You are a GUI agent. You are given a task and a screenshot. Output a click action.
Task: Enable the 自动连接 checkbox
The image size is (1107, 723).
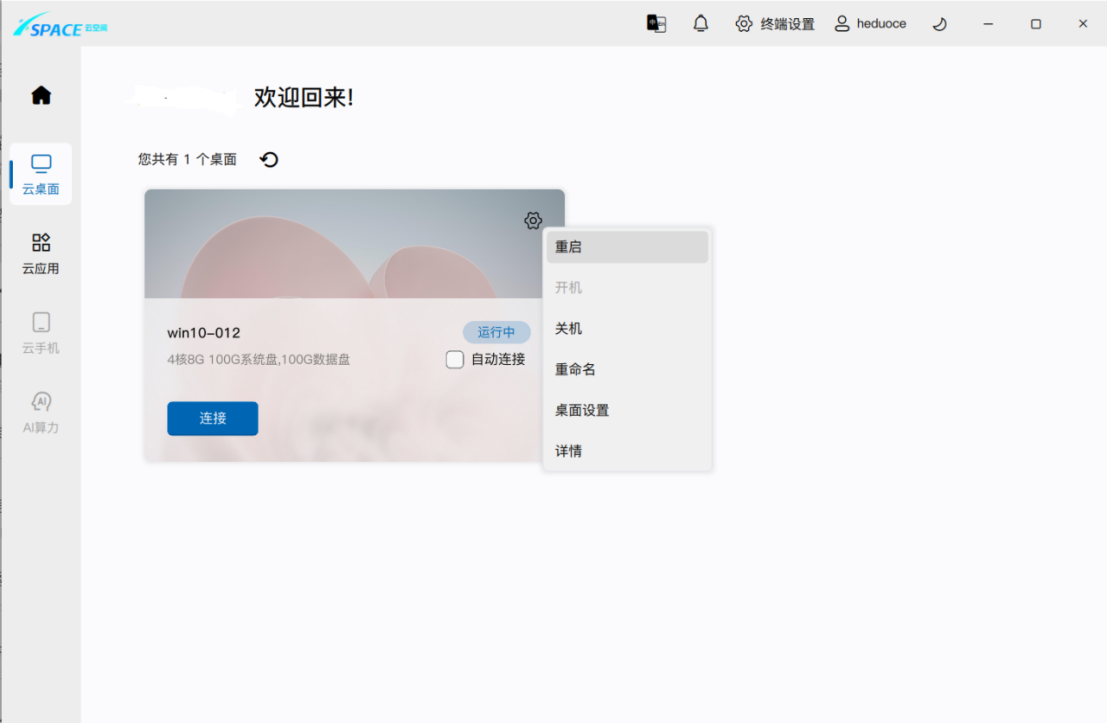pyautogui.click(x=455, y=359)
